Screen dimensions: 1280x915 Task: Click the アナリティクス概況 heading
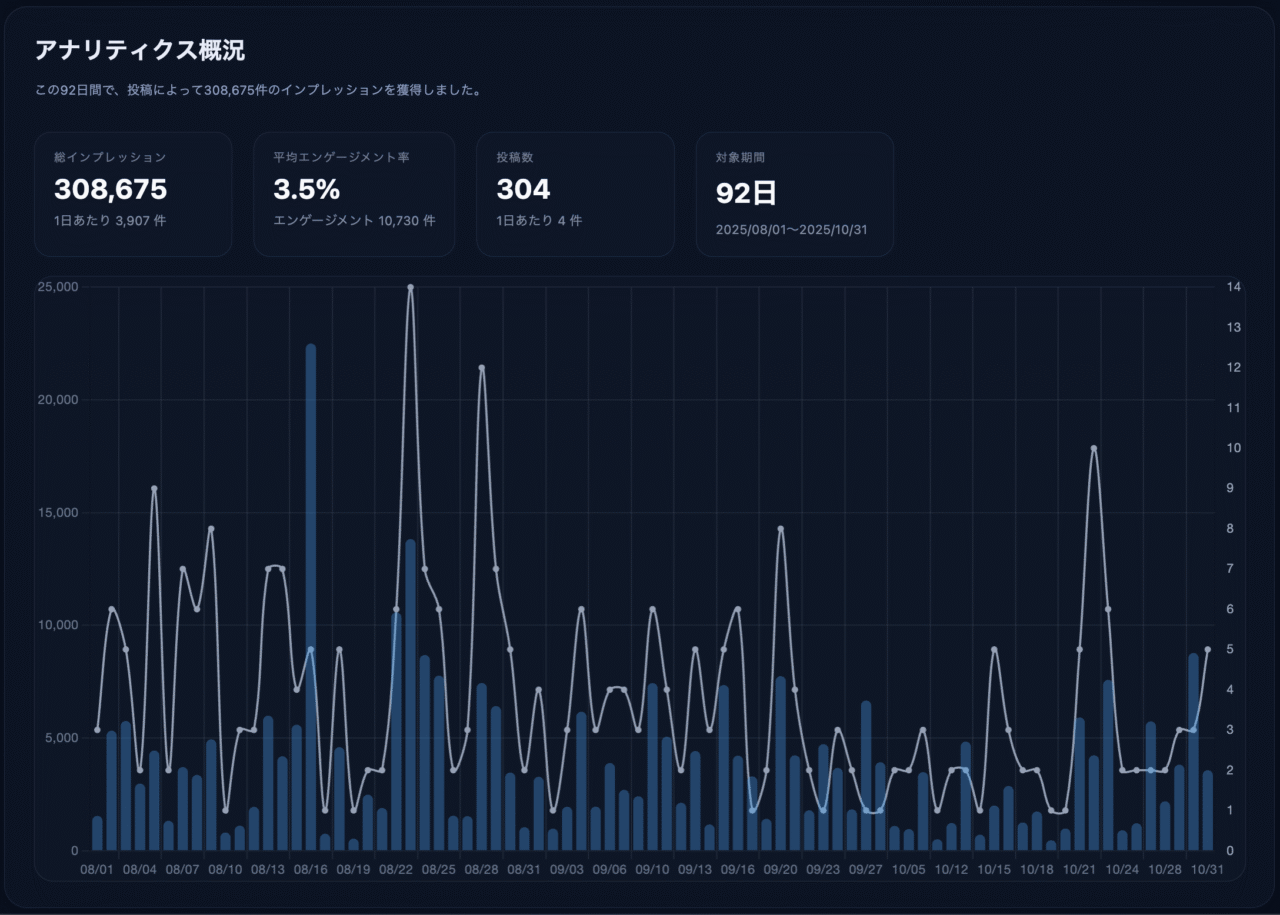(x=140, y=51)
